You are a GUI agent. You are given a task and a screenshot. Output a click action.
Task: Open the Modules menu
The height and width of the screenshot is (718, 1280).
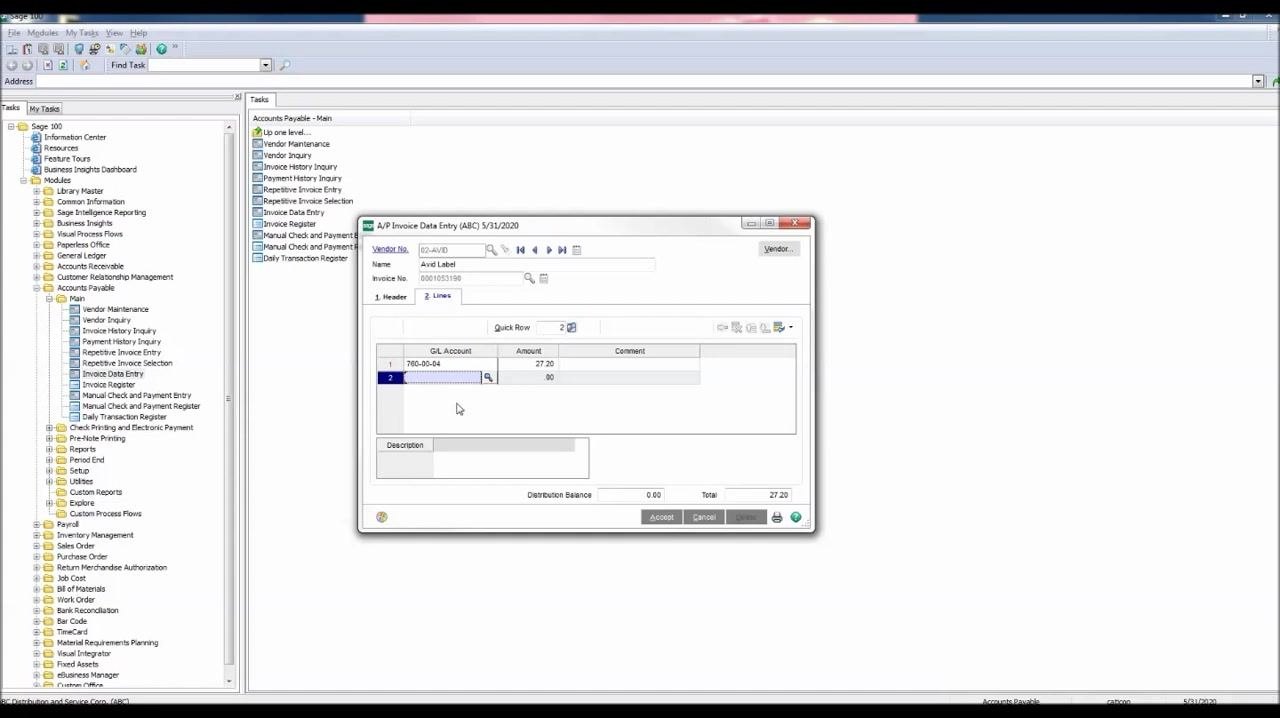tap(42, 33)
